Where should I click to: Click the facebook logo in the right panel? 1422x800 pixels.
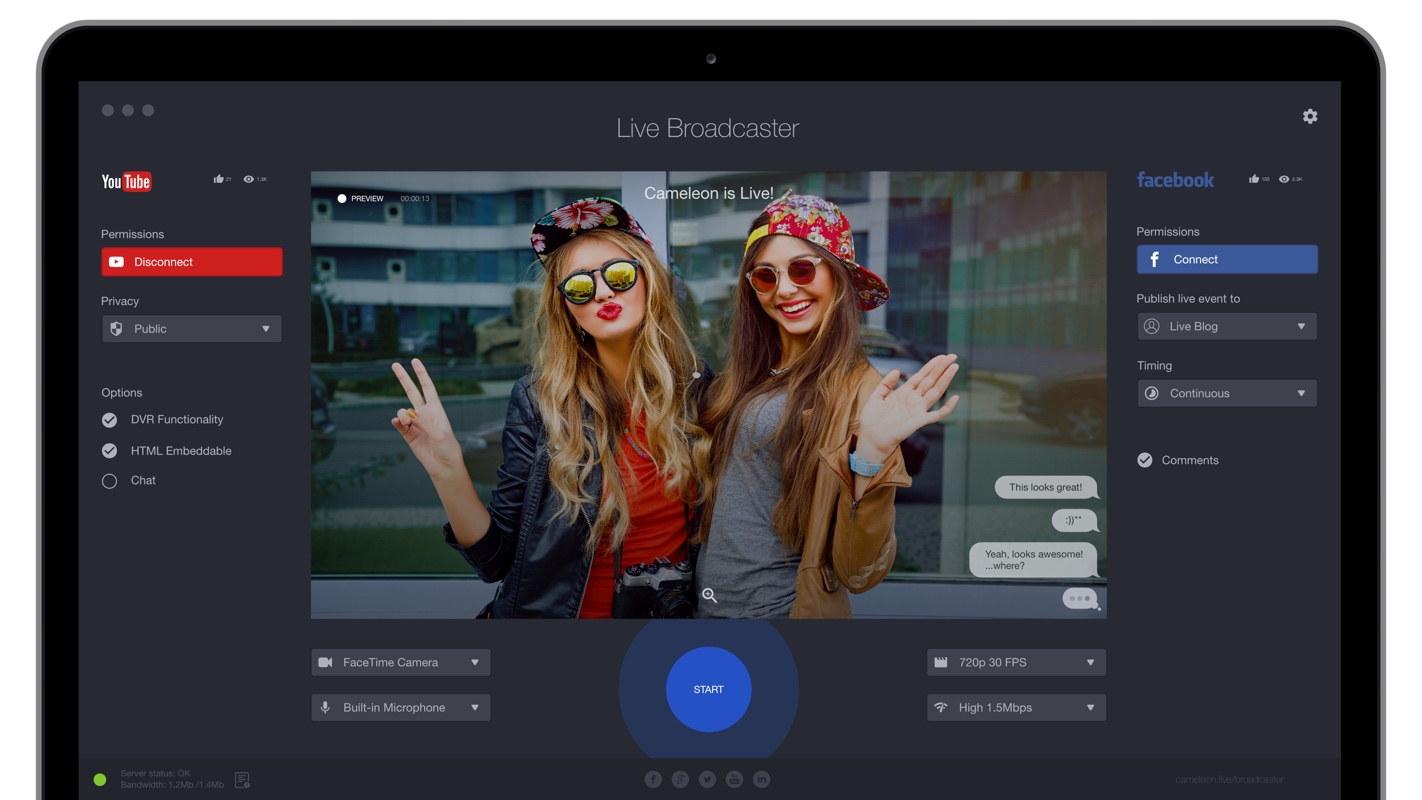coord(1175,180)
